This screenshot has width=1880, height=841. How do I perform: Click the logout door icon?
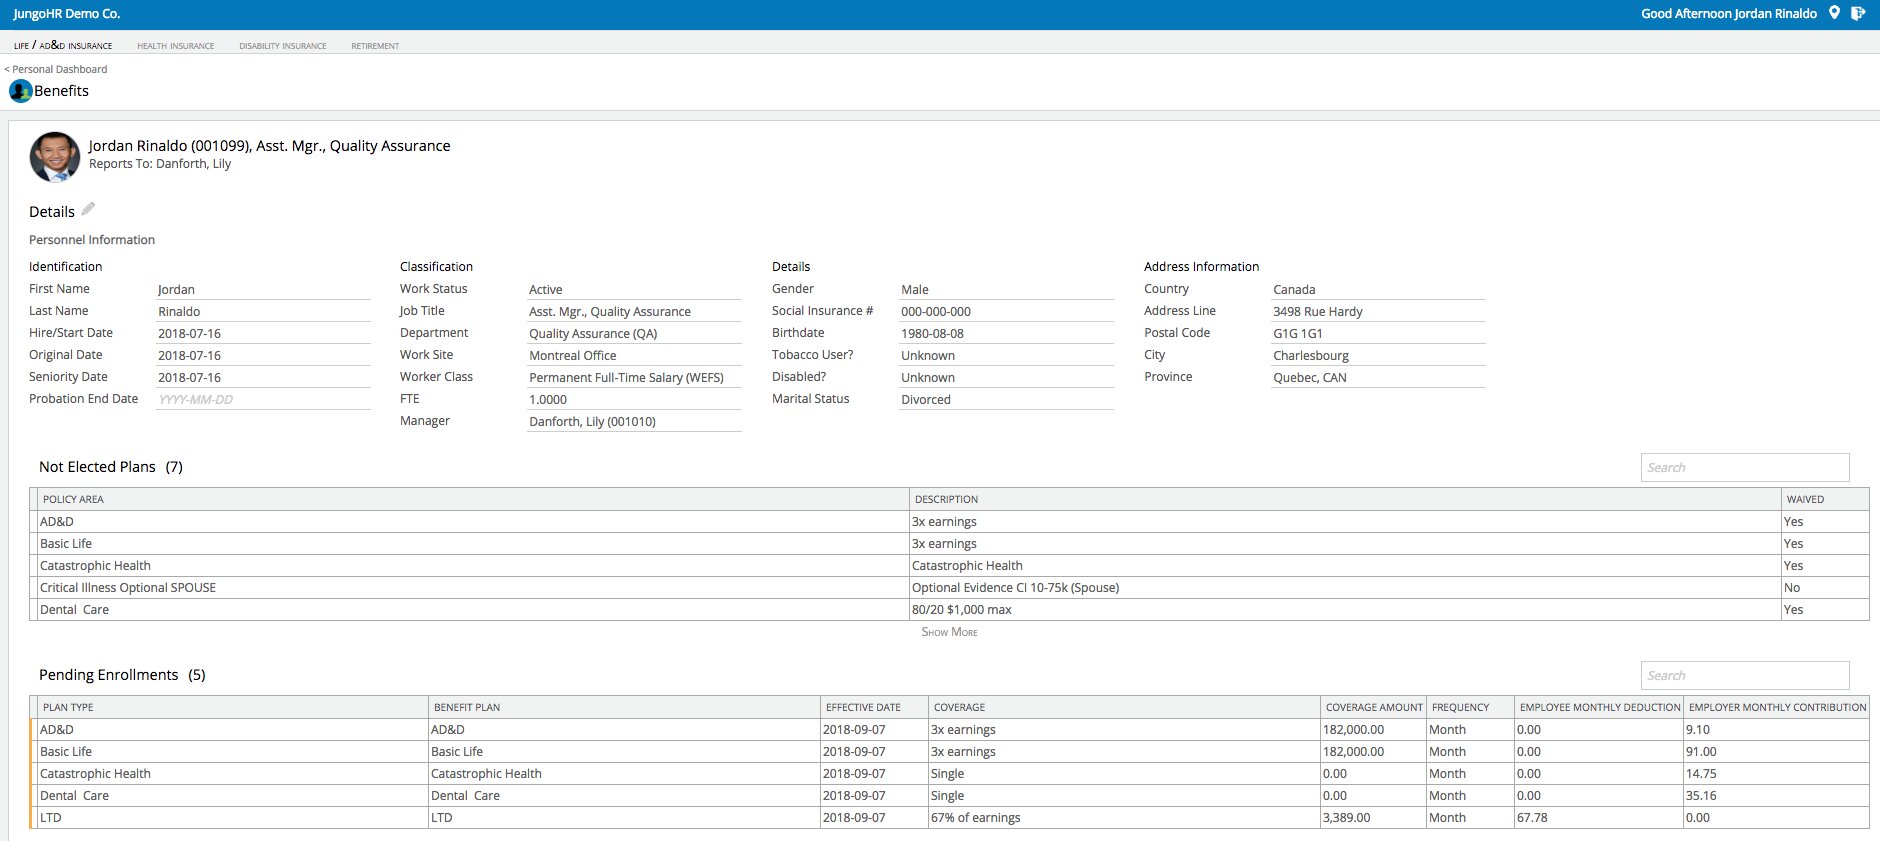click(1858, 13)
